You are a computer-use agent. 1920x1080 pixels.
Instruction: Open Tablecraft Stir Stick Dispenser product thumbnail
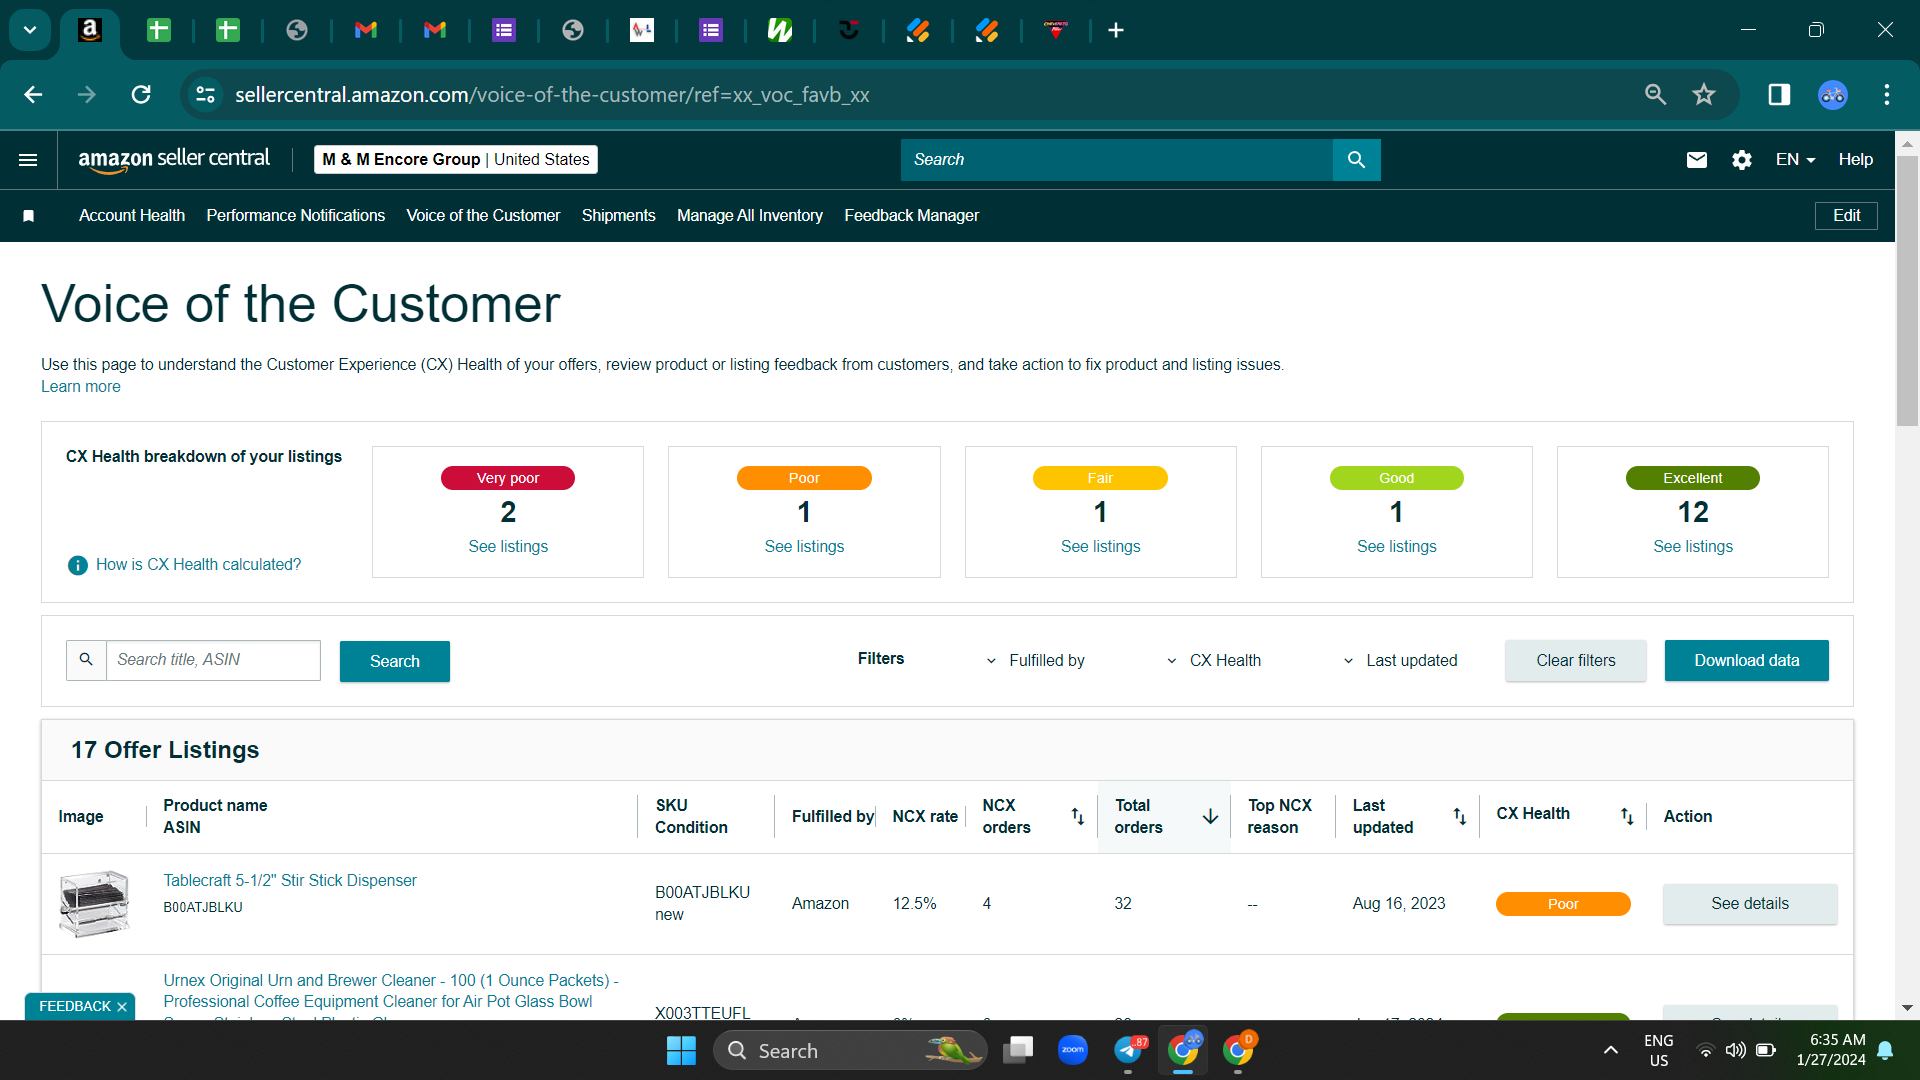pos(94,903)
